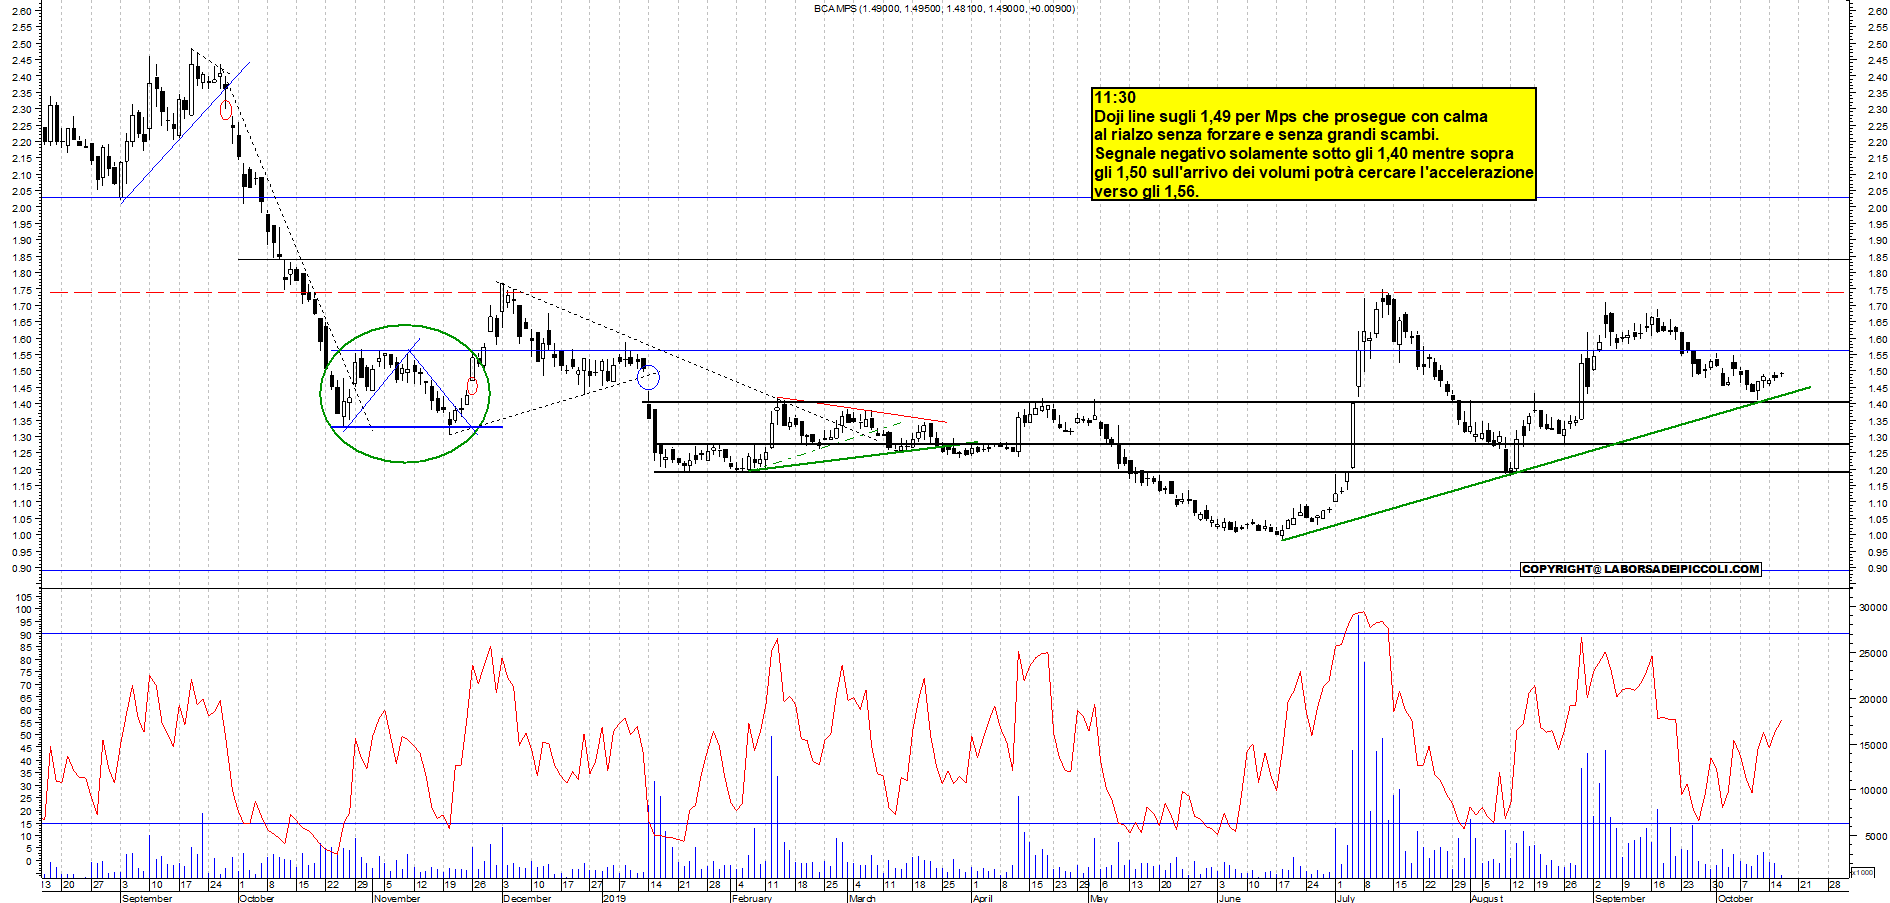Click the 10000 volume axis value

(x=1872, y=790)
